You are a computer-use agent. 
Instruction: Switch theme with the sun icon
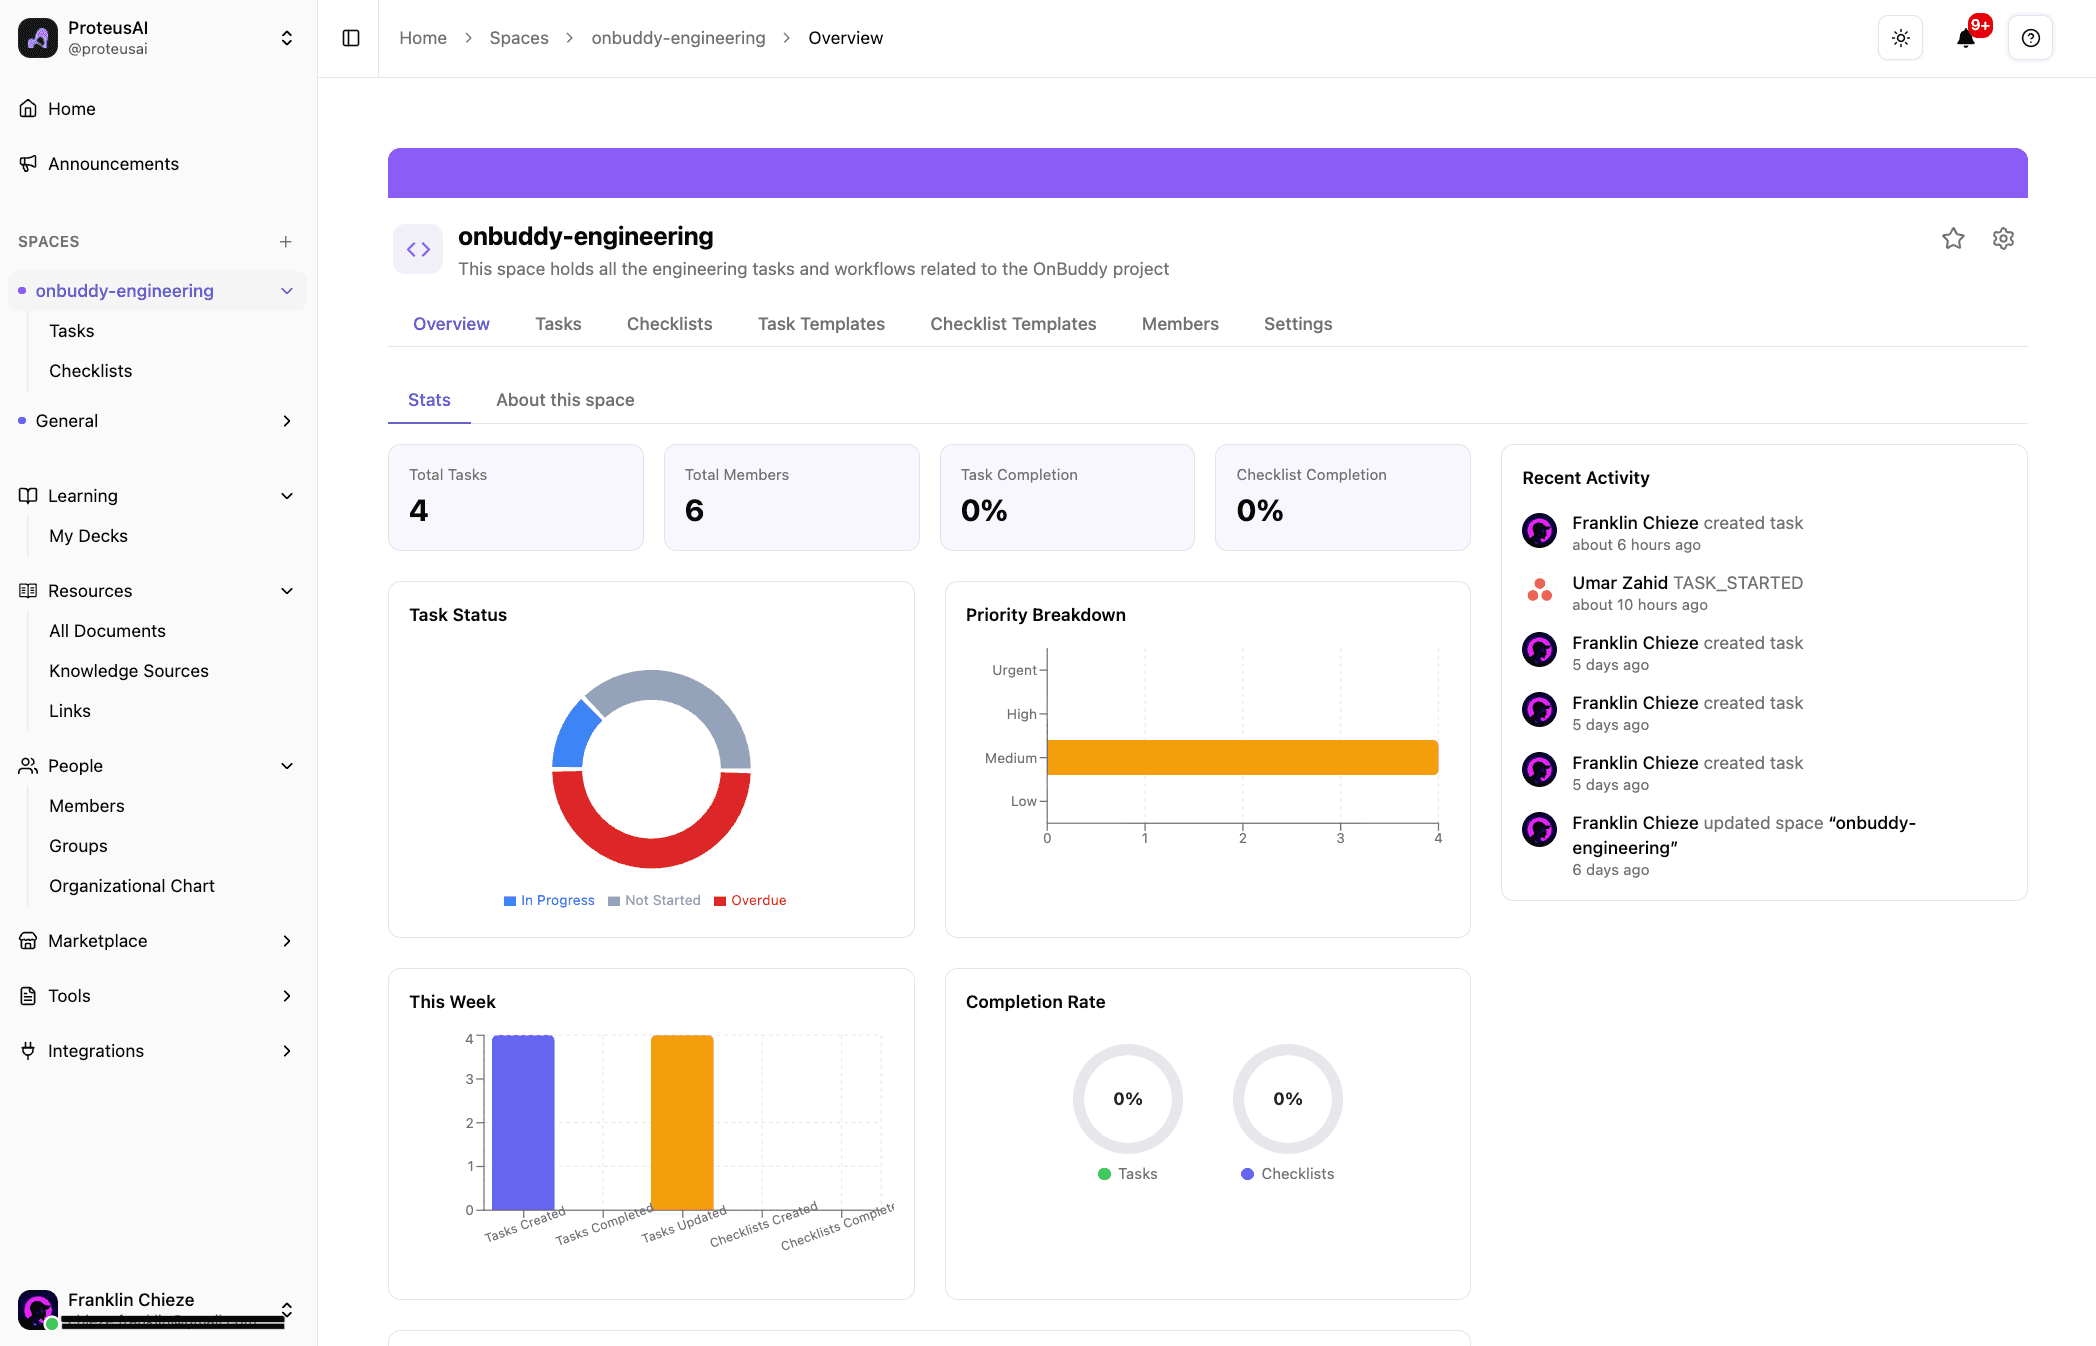pyautogui.click(x=1900, y=38)
